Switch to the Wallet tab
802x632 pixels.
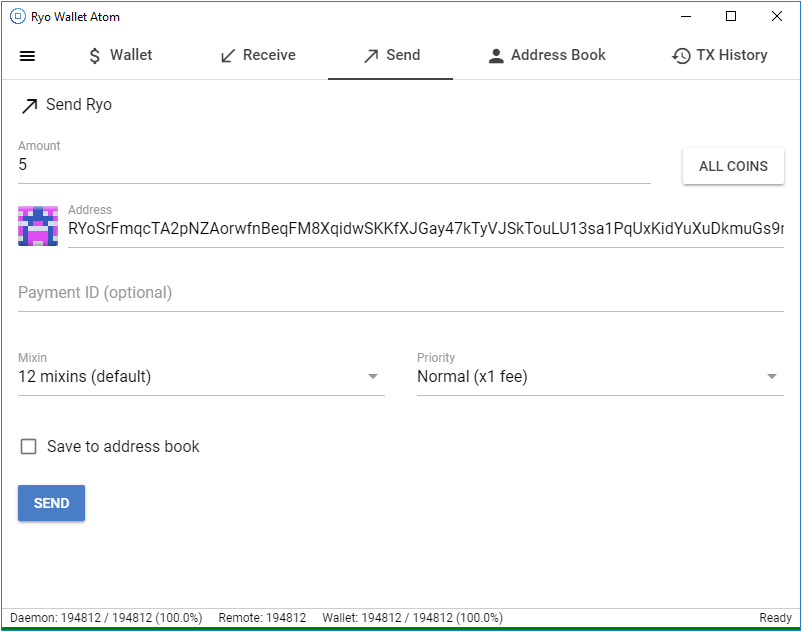click(120, 55)
